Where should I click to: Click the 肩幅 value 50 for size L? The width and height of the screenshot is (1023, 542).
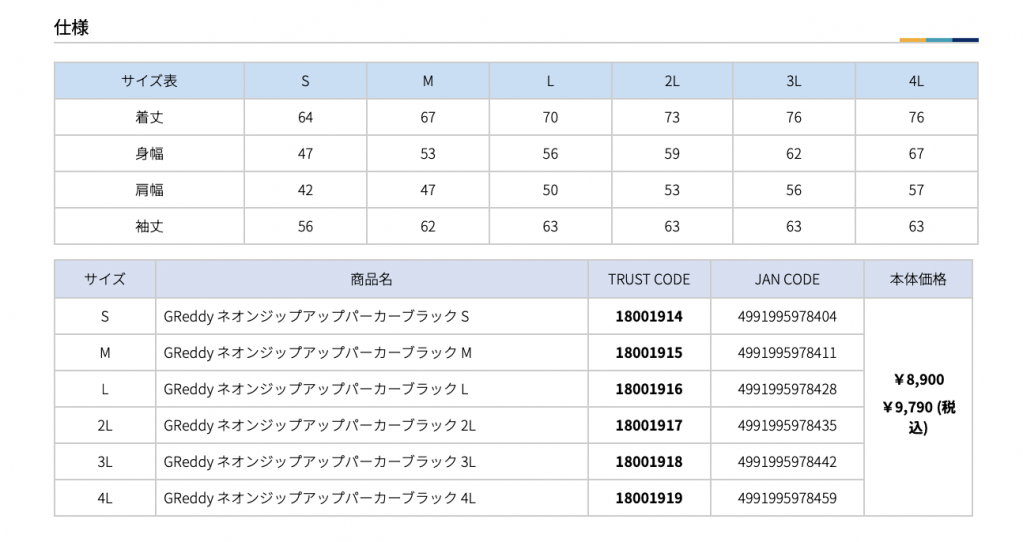pyautogui.click(x=551, y=190)
